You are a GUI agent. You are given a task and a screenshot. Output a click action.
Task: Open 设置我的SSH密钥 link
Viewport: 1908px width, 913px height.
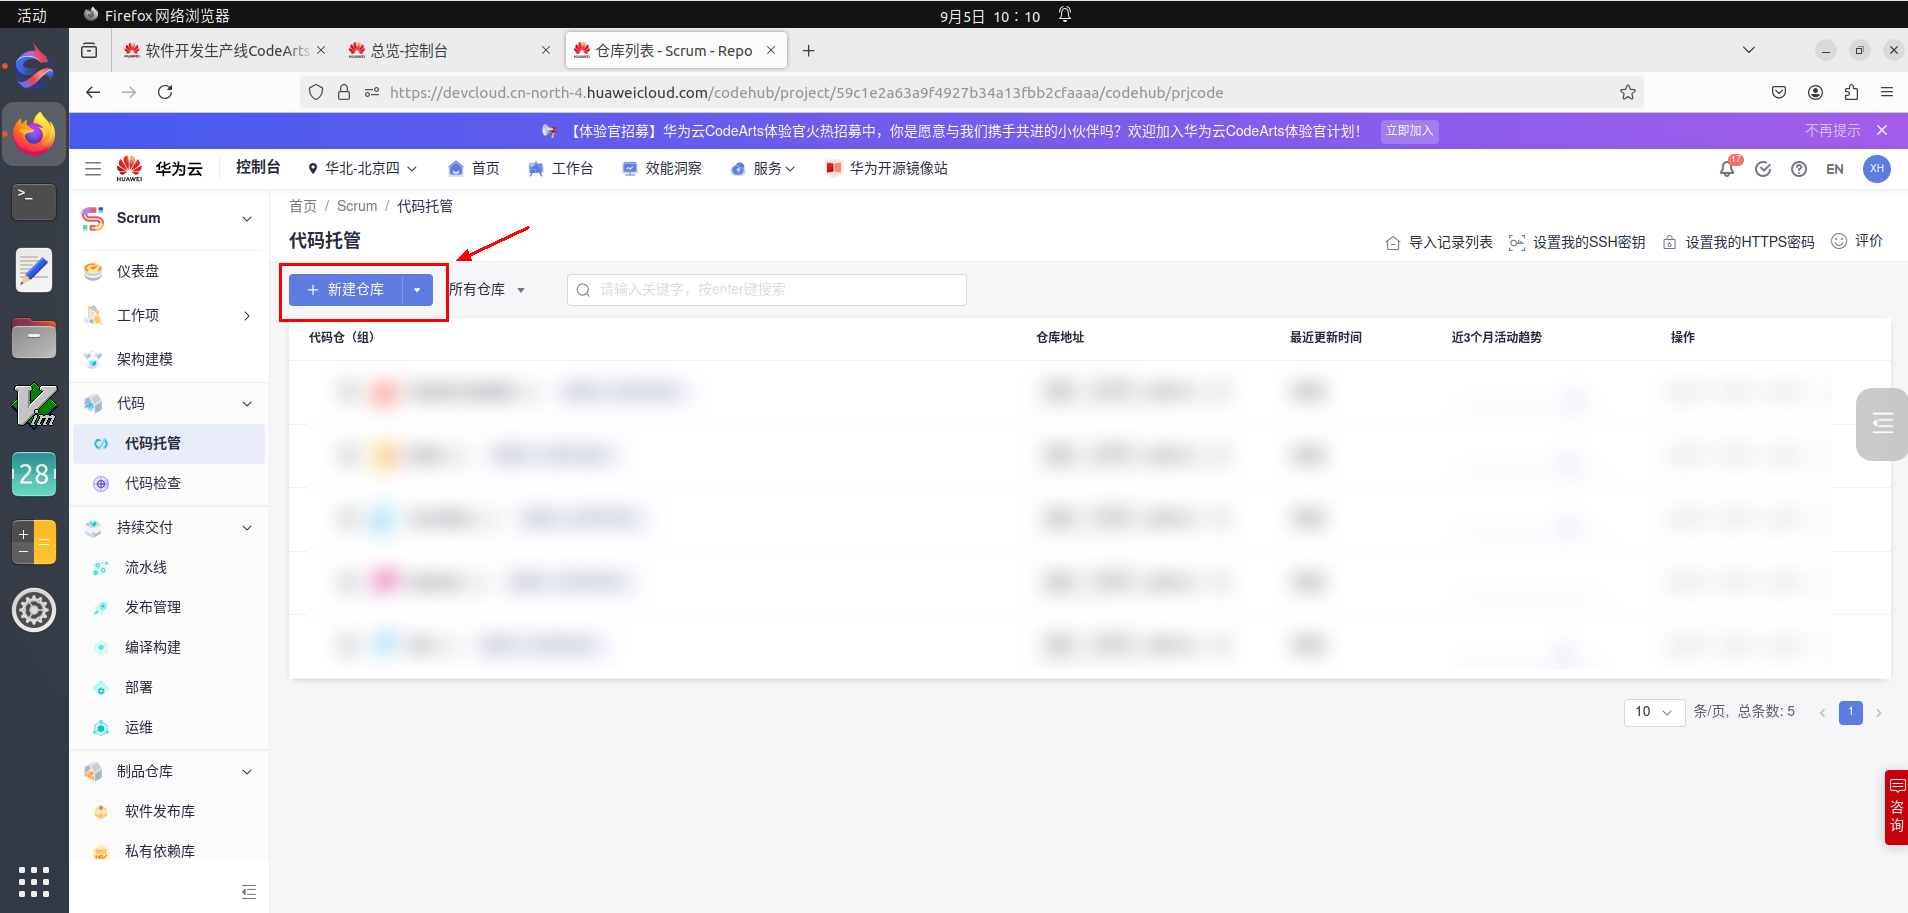tap(1577, 242)
